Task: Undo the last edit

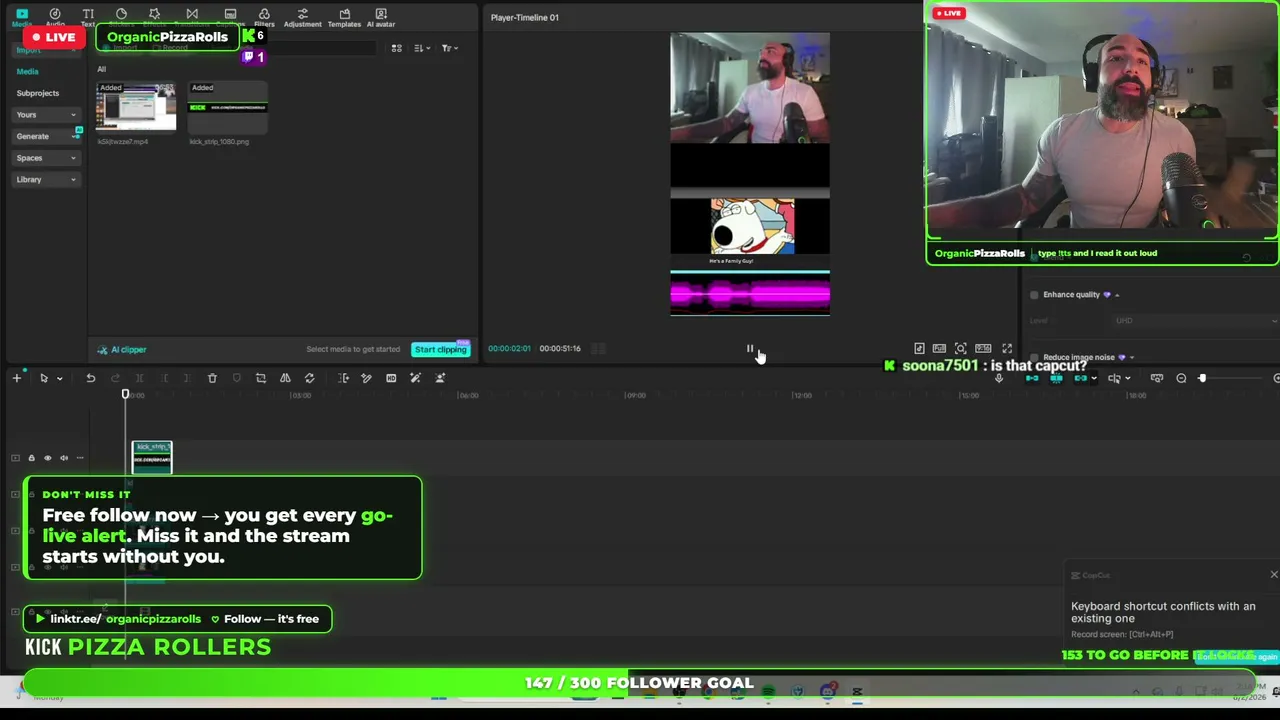Action: click(90, 378)
